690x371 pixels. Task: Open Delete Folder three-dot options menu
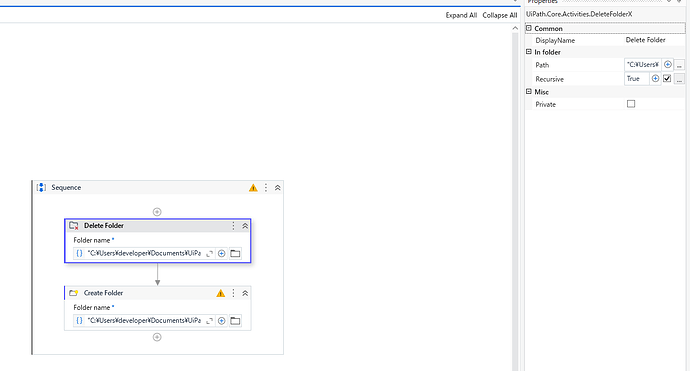point(233,226)
